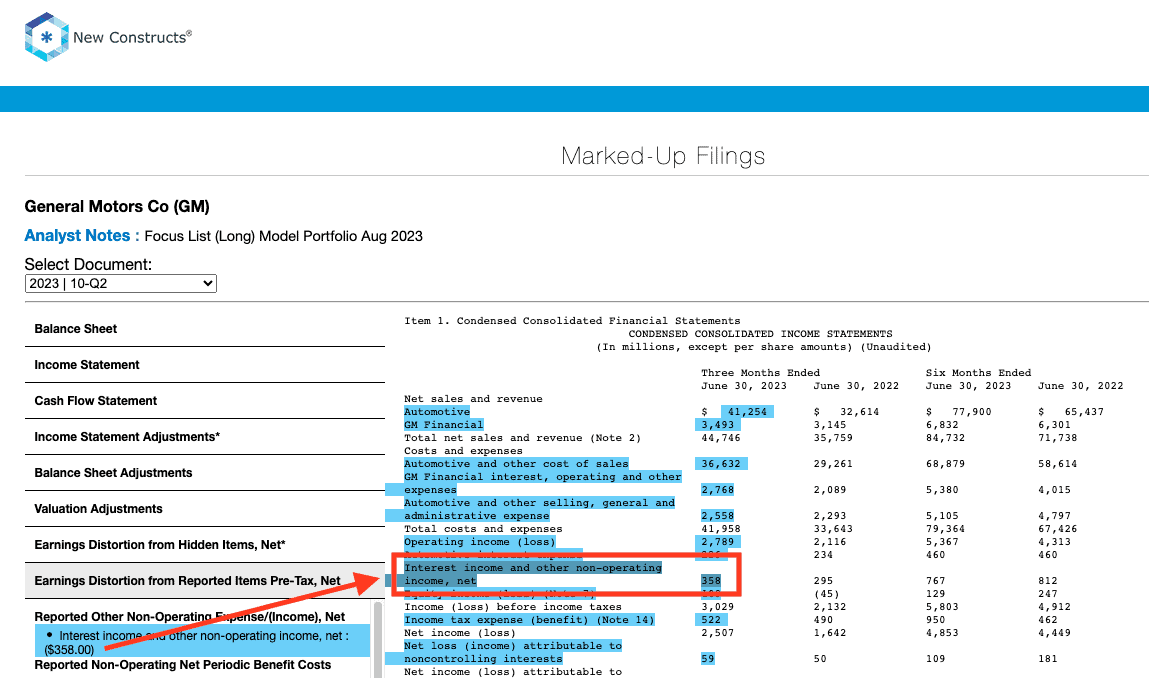Click the Marked-Up Filings heading
Image resolution: width=1149 pixels, height=678 pixels.
663,155
